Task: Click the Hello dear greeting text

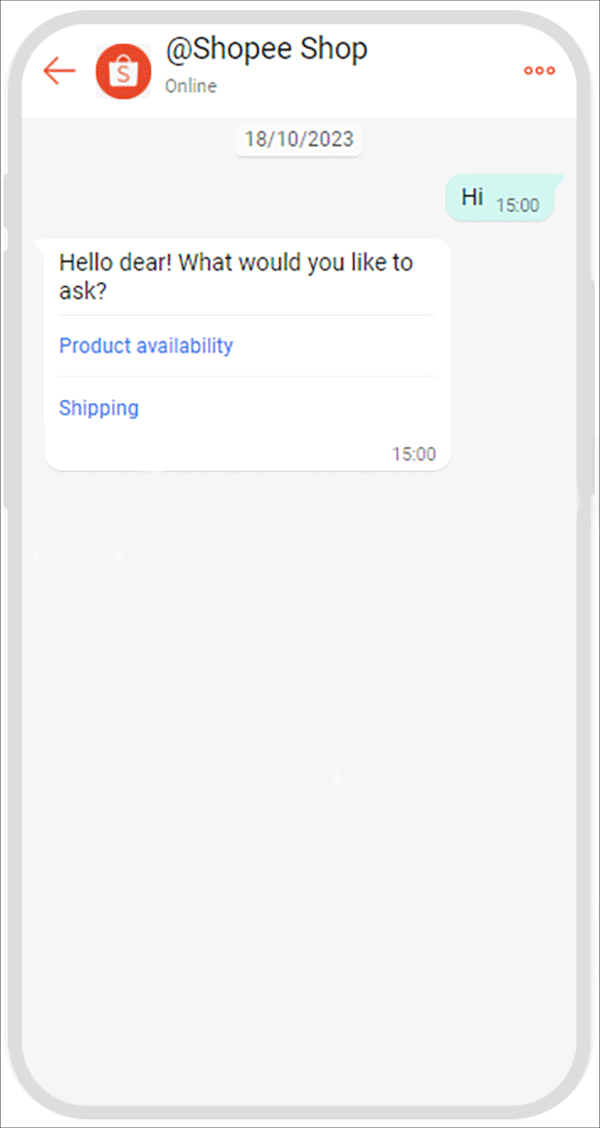Action: [236, 277]
